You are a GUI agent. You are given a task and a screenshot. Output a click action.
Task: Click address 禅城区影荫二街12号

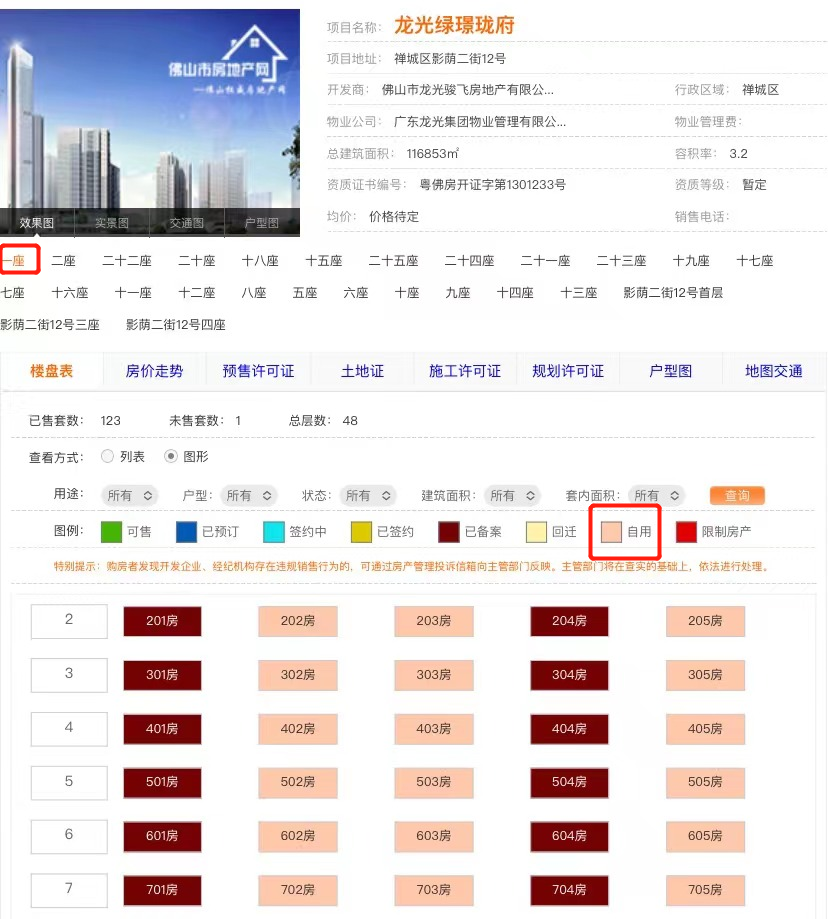click(450, 59)
